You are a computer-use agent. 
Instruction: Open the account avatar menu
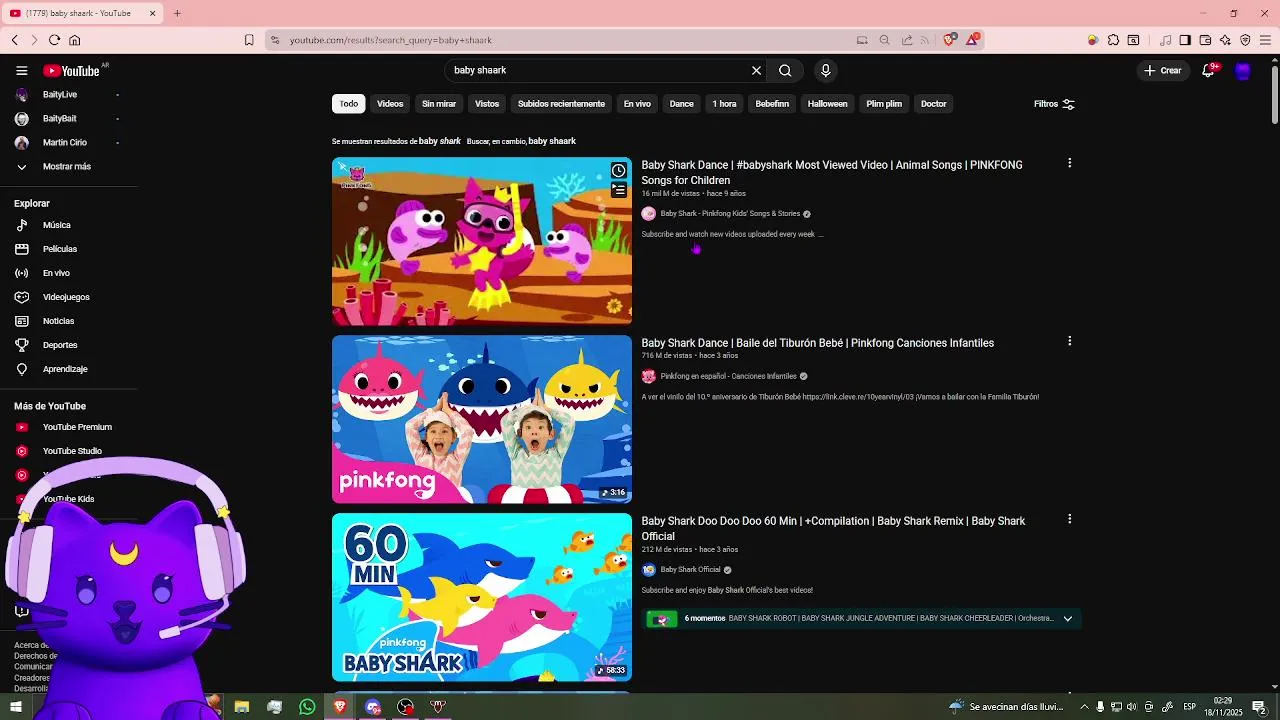pyautogui.click(x=1243, y=71)
